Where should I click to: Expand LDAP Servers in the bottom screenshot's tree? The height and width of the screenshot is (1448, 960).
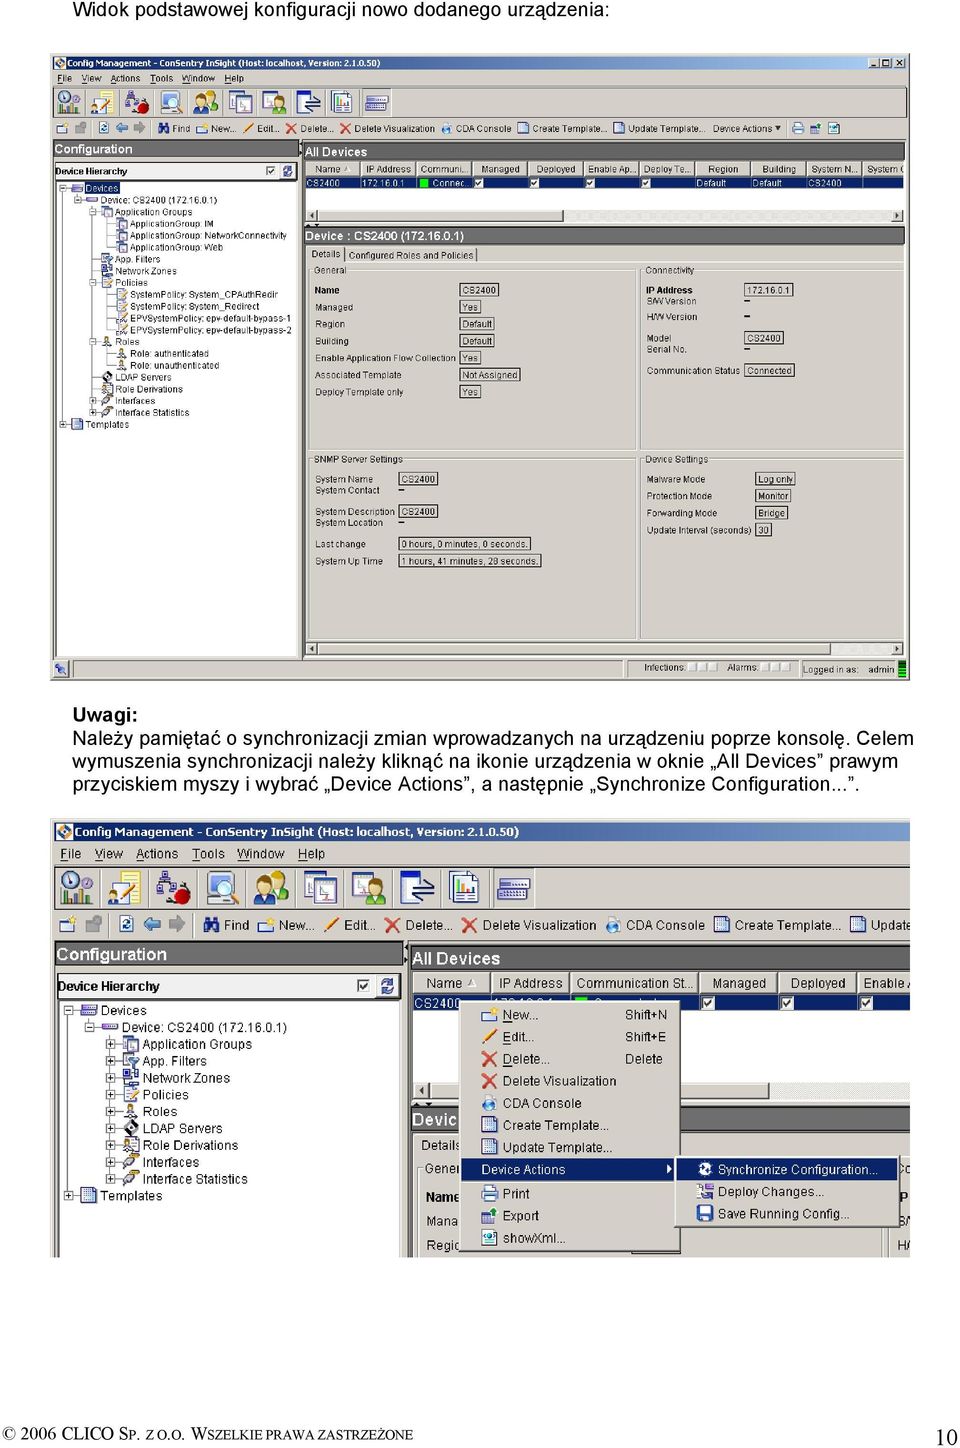point(111,1128)
